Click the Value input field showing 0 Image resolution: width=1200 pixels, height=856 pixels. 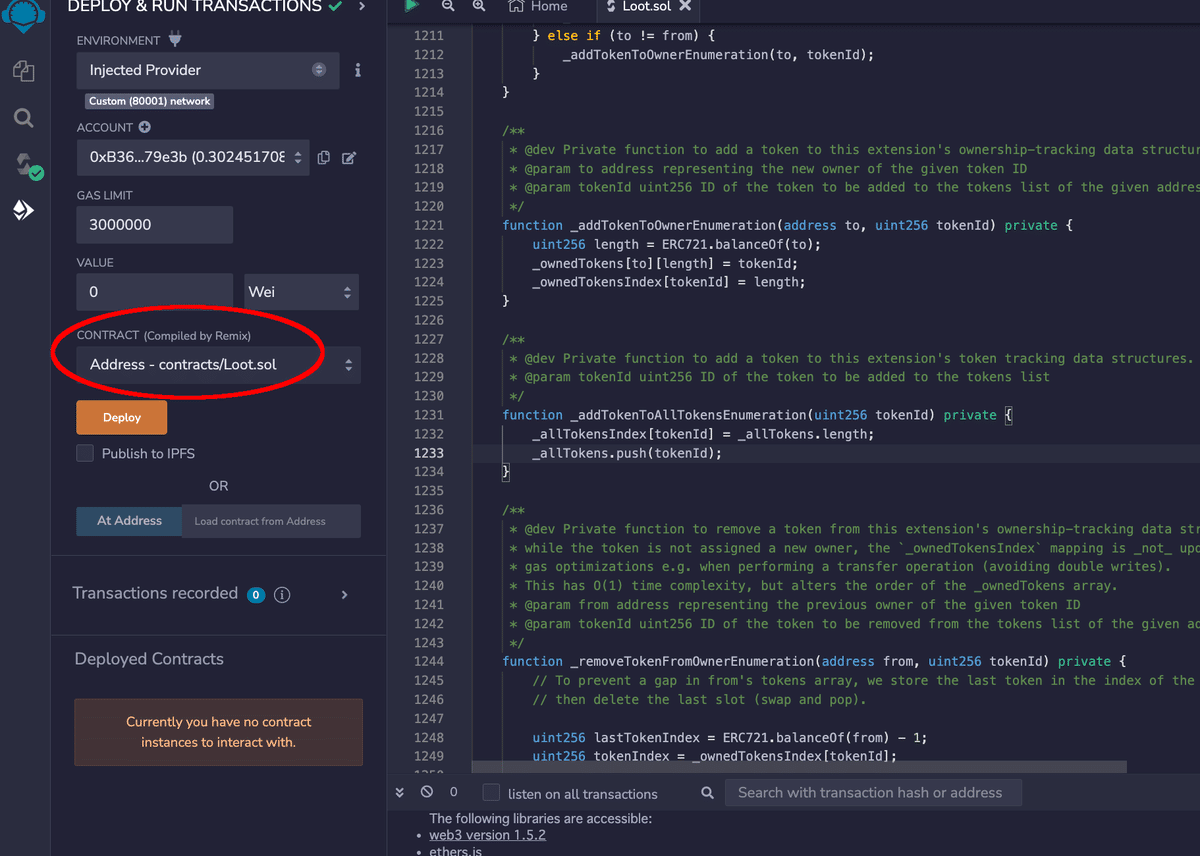pyautogui.click(x=155, y=292)
